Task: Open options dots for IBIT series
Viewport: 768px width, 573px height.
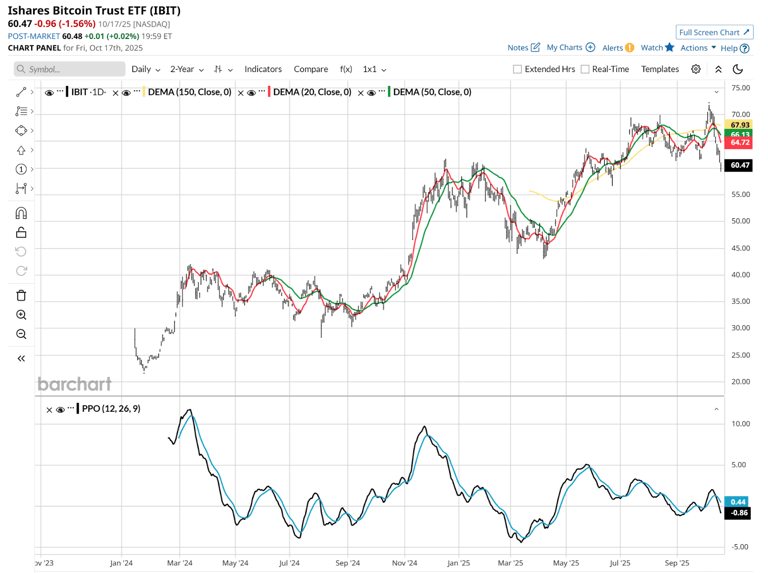Action: coord(60,92)
